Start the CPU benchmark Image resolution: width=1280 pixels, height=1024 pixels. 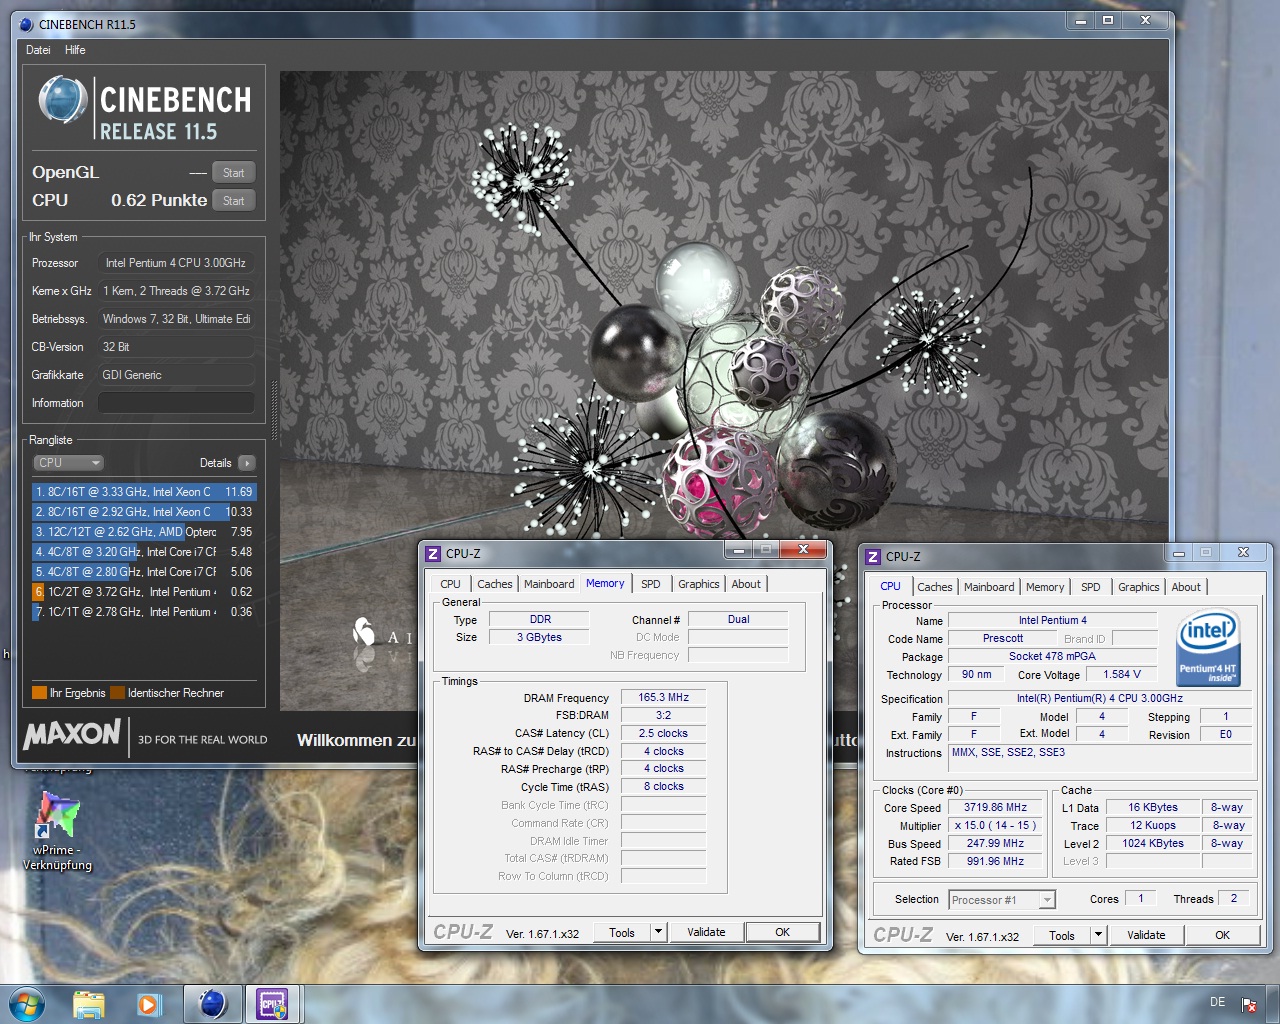(233, 201)
